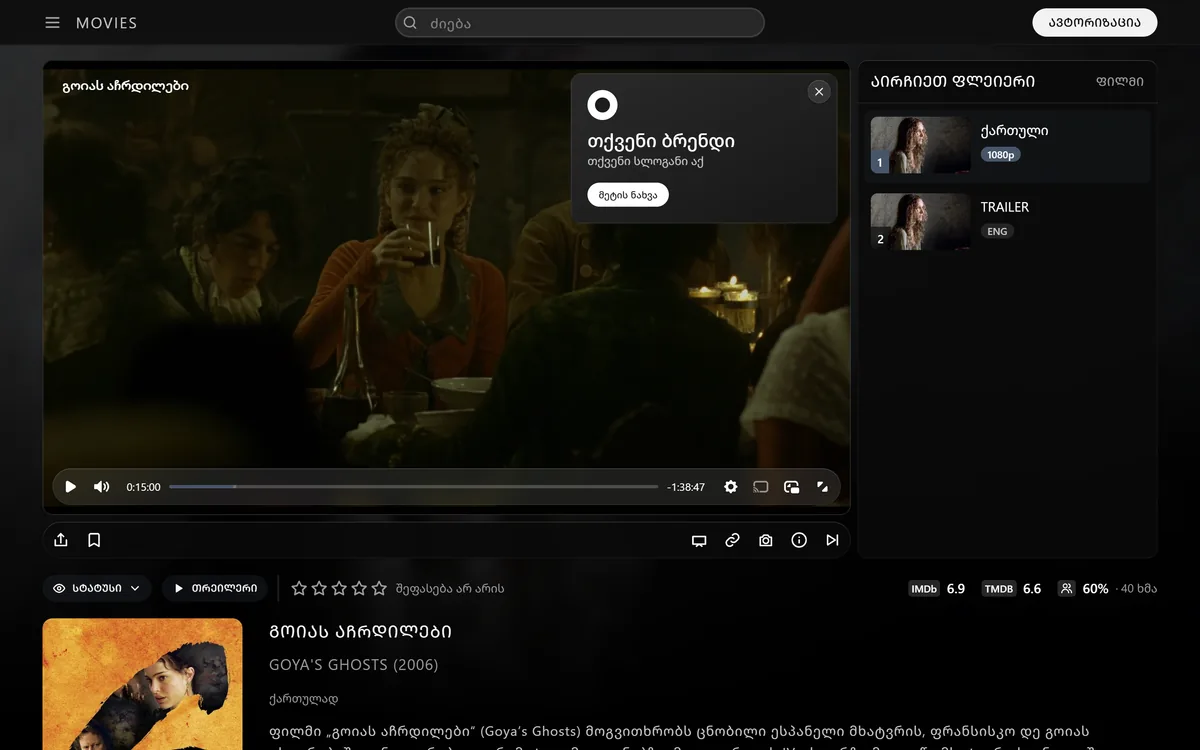Skip to next with the next-track icon

[x=832, y=540]
